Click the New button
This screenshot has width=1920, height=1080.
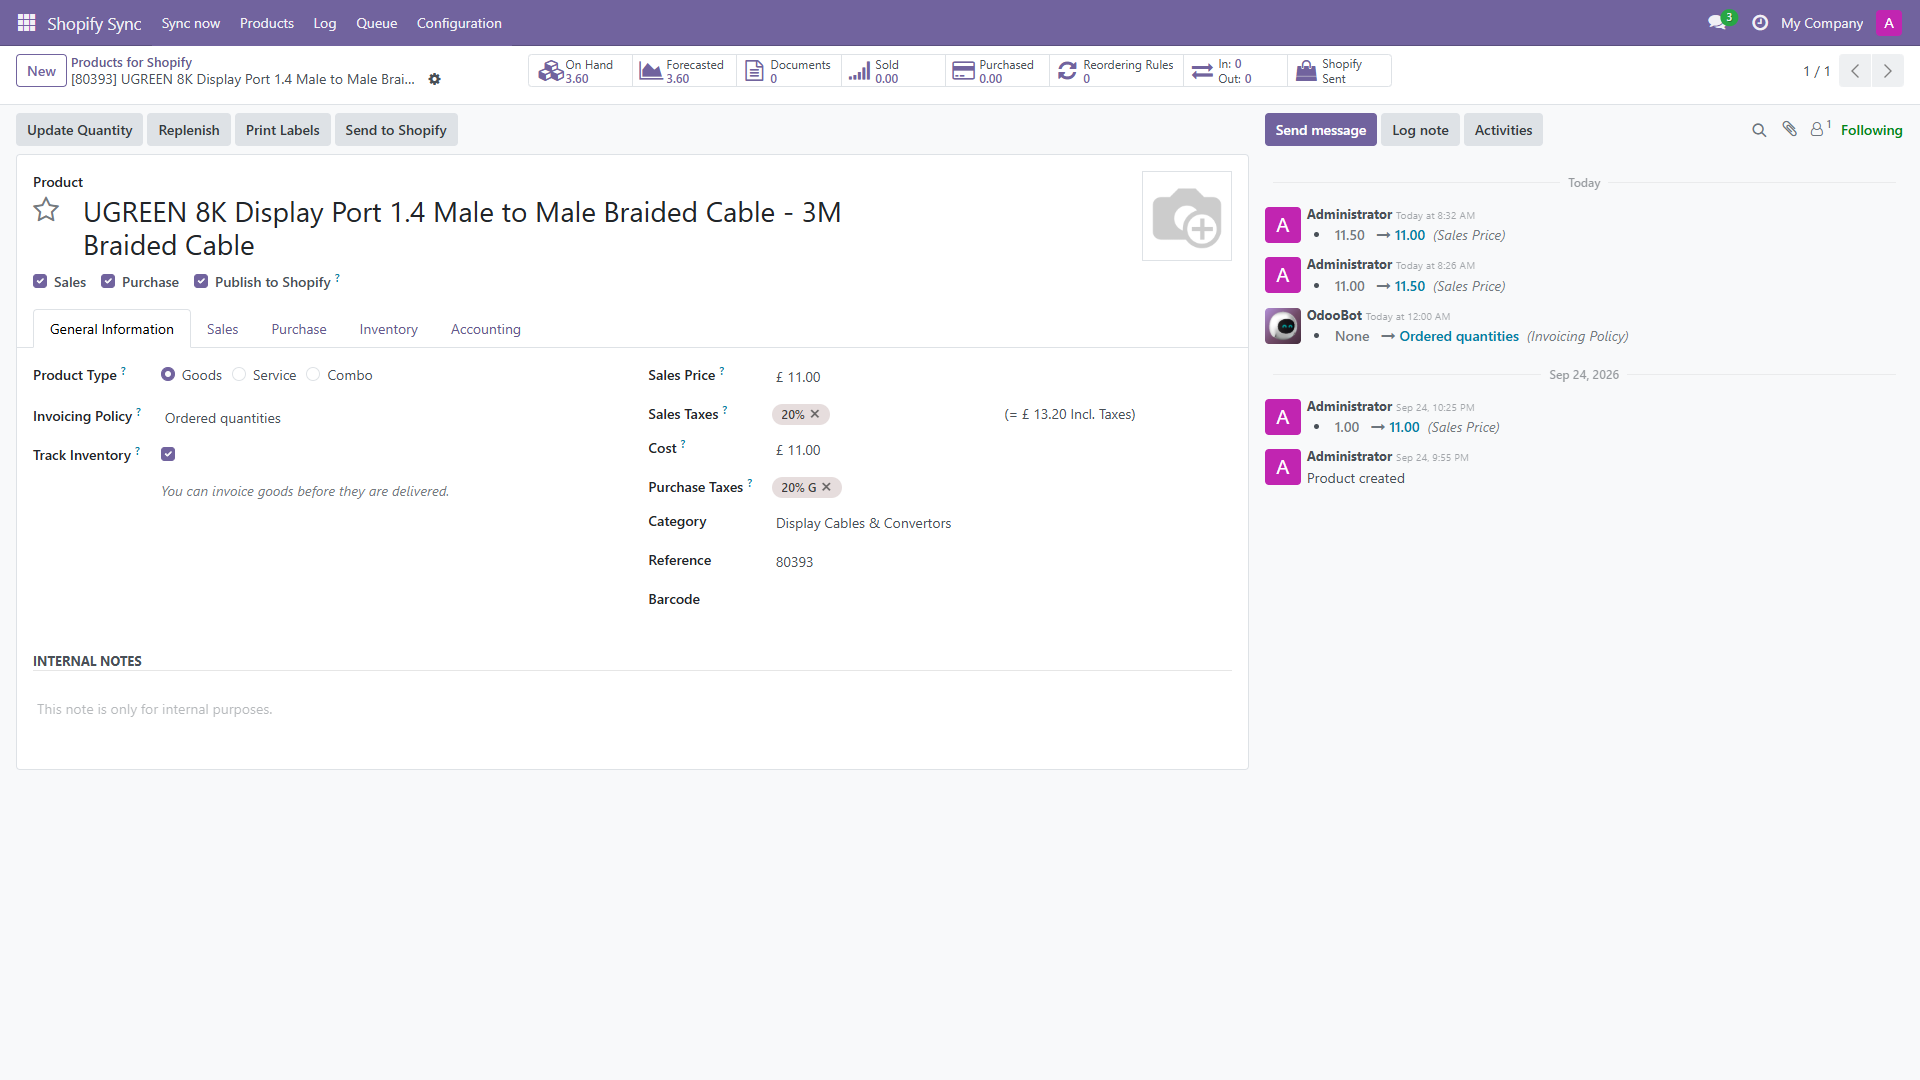click(42, 71)
